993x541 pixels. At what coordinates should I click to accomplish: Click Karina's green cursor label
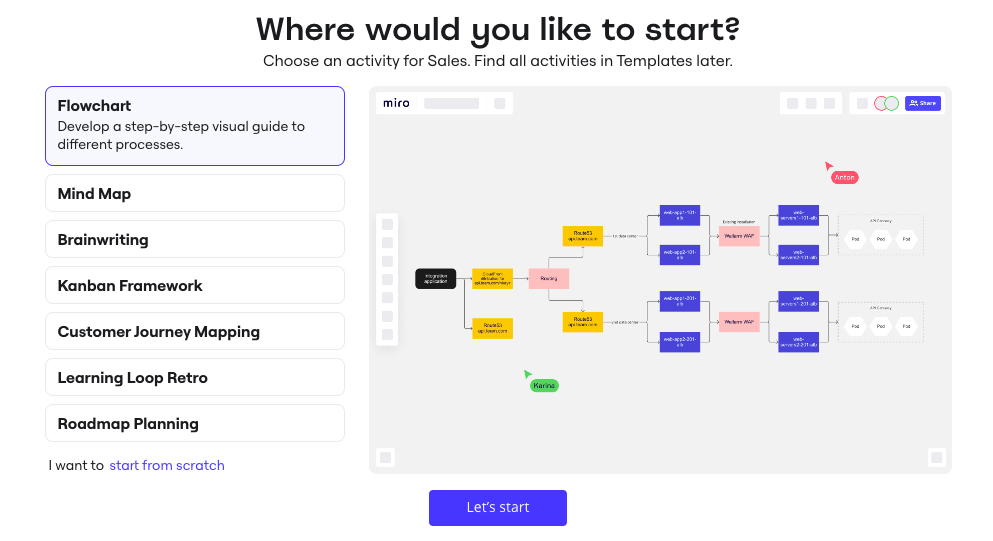[544, 385]
